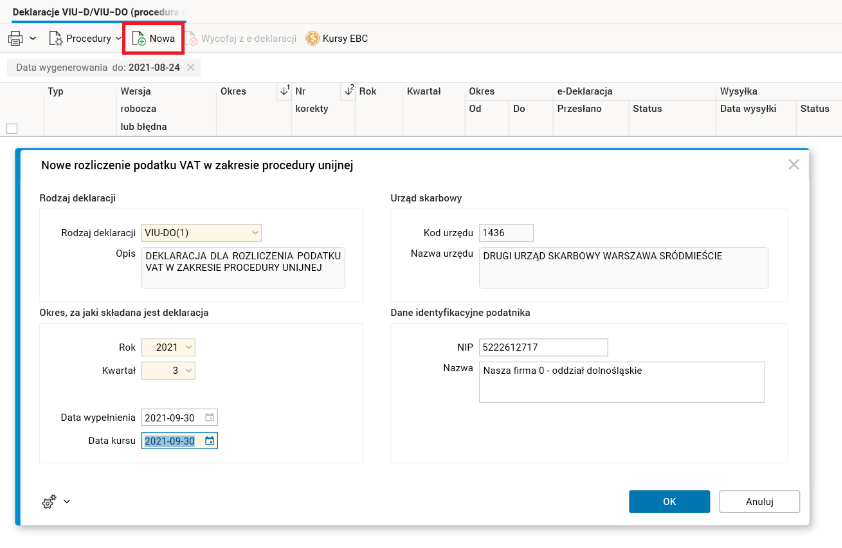The width and height of the screenshot is (842, 548).
Task: Create a new declaration with Nowa
Action: pos(153,39)
